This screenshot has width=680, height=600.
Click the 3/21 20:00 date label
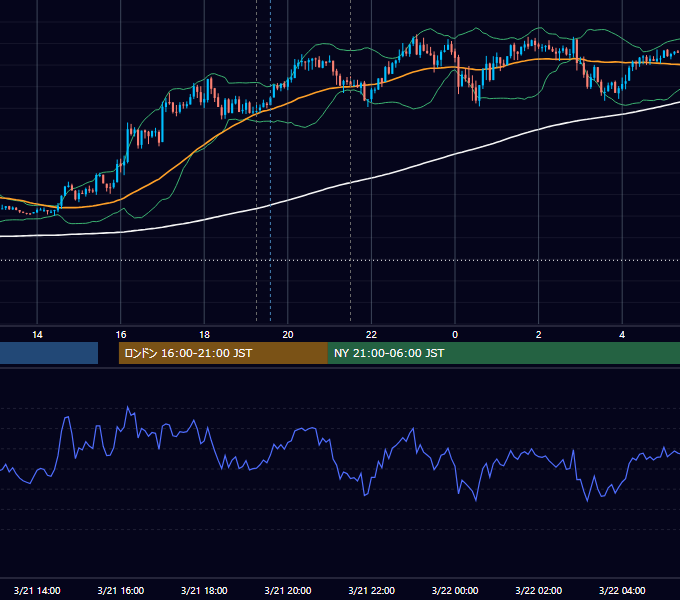288,590
